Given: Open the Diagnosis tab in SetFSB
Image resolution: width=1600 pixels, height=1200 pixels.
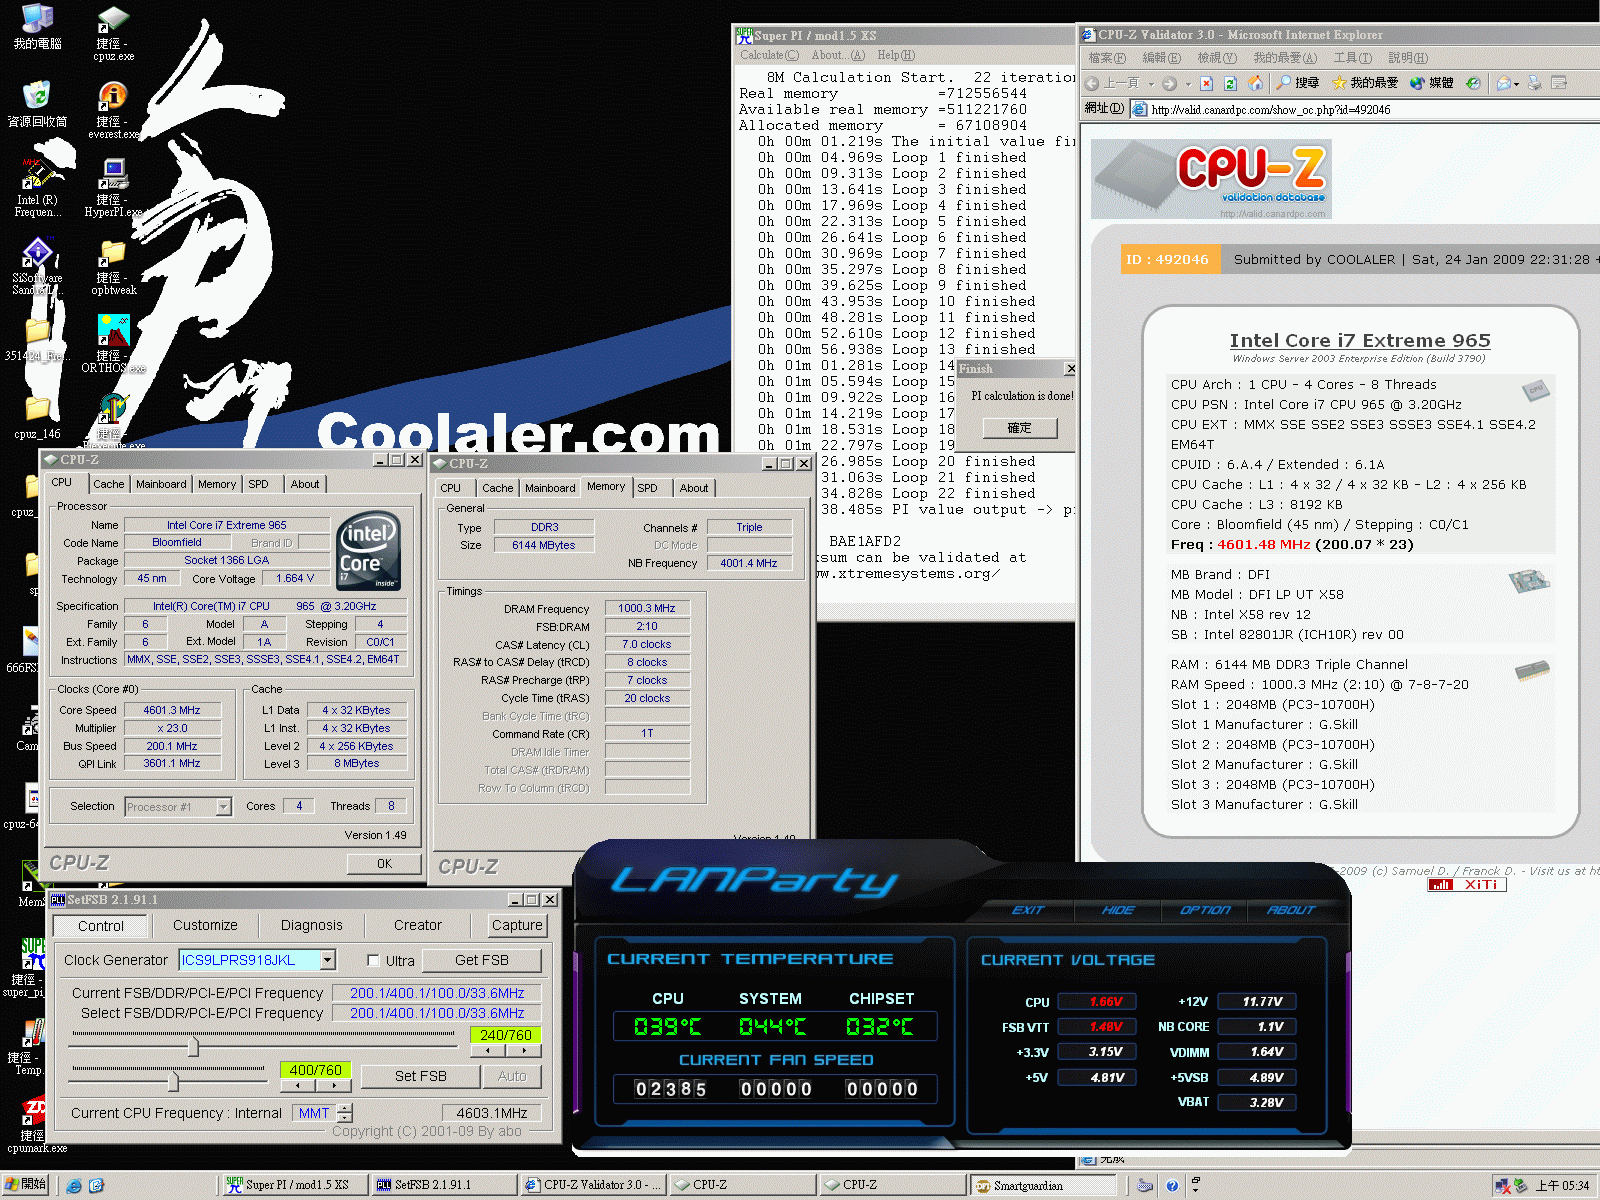Looking at the screenshot, I should coord(311,925).
